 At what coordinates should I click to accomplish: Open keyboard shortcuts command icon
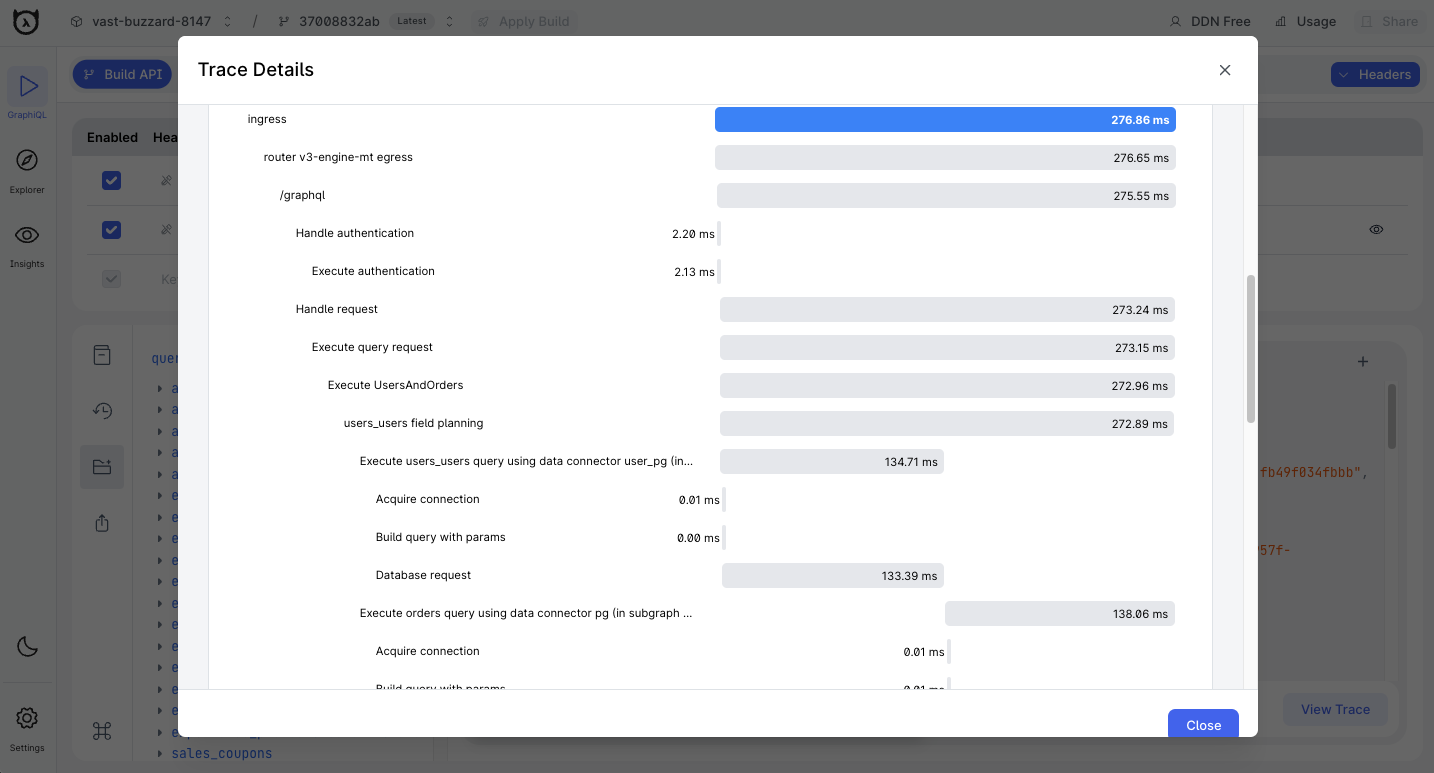pyautogui.click(x=102, y=731)
